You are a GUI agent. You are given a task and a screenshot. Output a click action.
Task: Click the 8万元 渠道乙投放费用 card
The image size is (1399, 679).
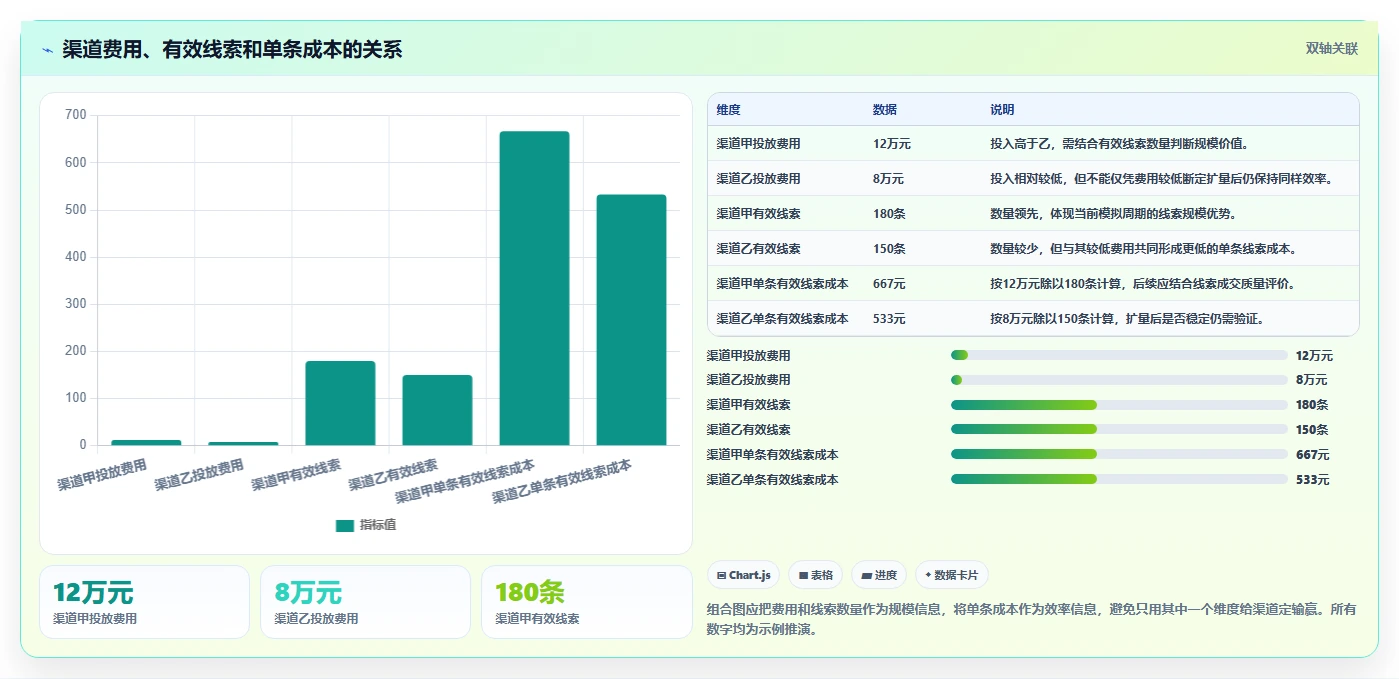(x=365, y=602)
